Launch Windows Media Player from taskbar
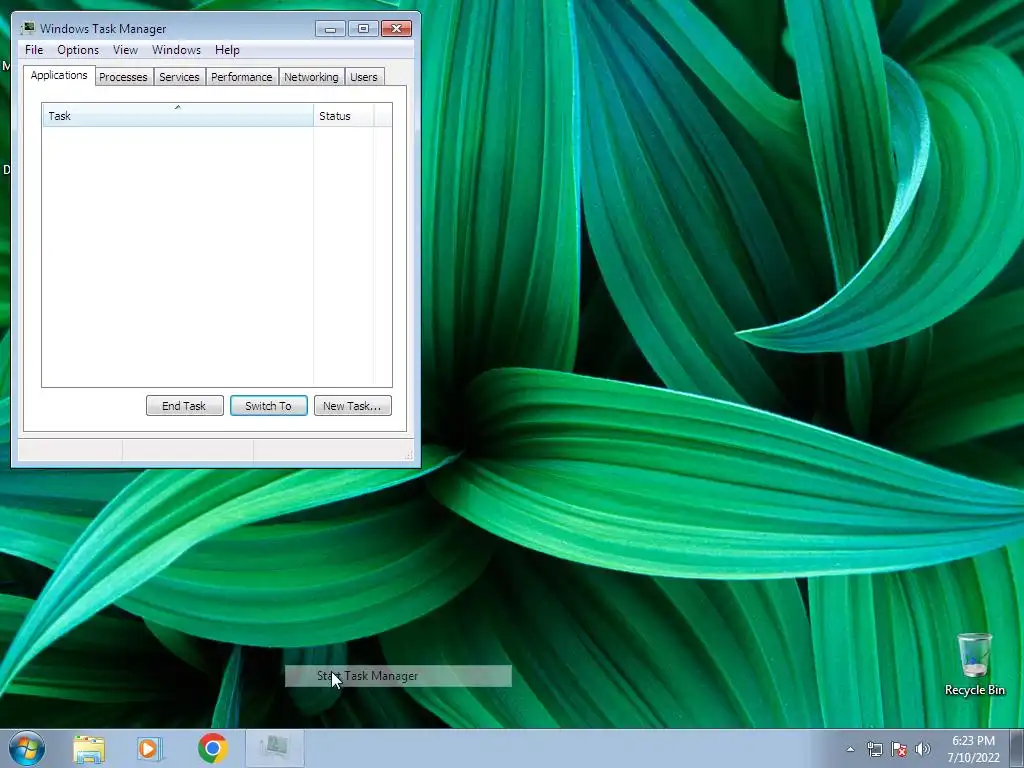Image resolution: width=1024 pixels, height=768 pixels. 150,748
